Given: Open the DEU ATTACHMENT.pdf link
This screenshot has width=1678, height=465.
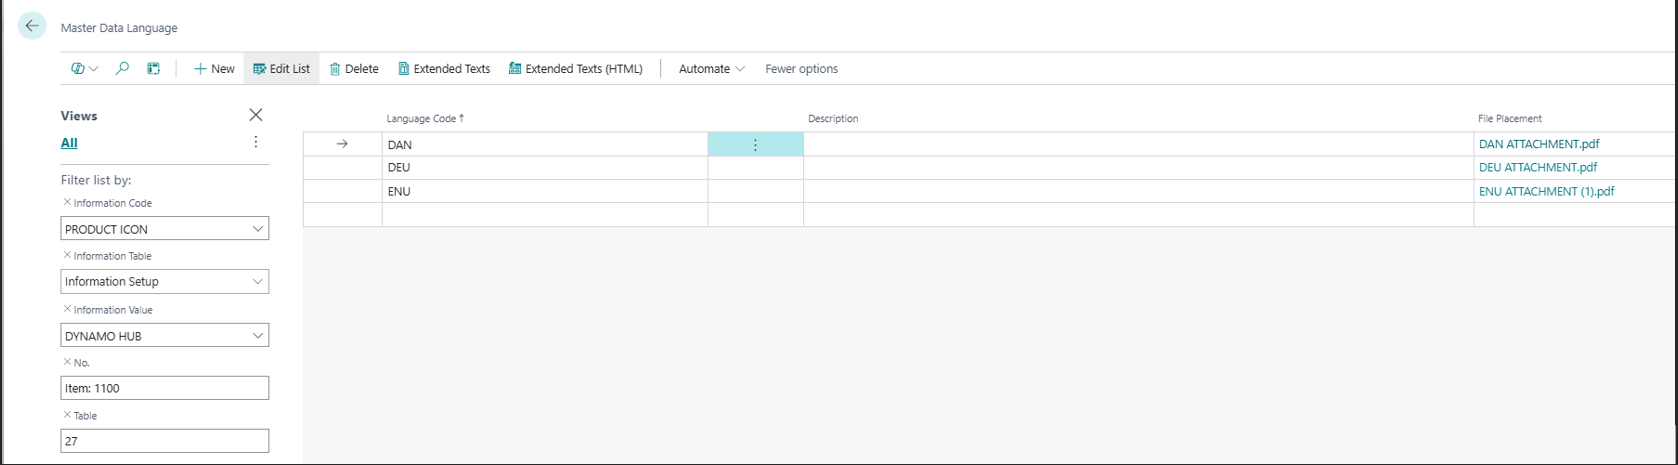Looking at the screenshot, I should click(x=1537, y=167).
